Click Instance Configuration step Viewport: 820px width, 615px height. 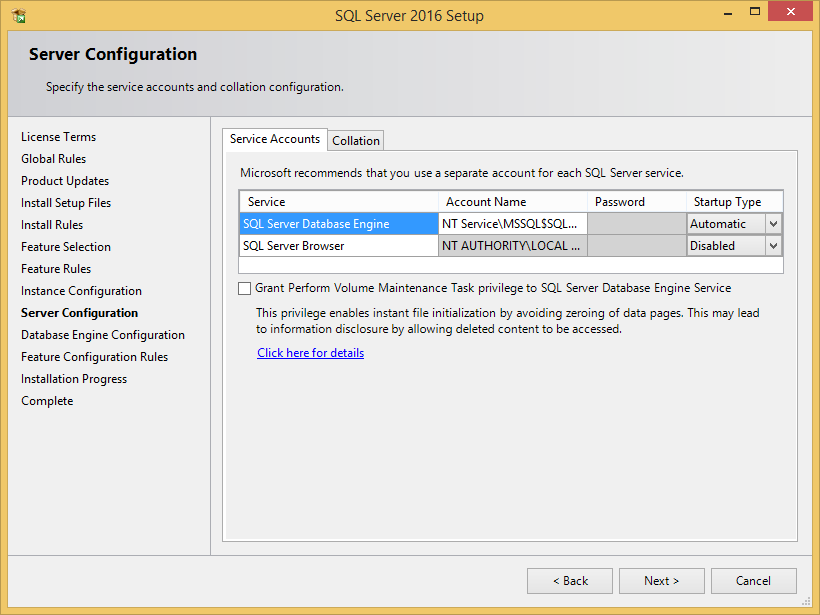(81, 291)
